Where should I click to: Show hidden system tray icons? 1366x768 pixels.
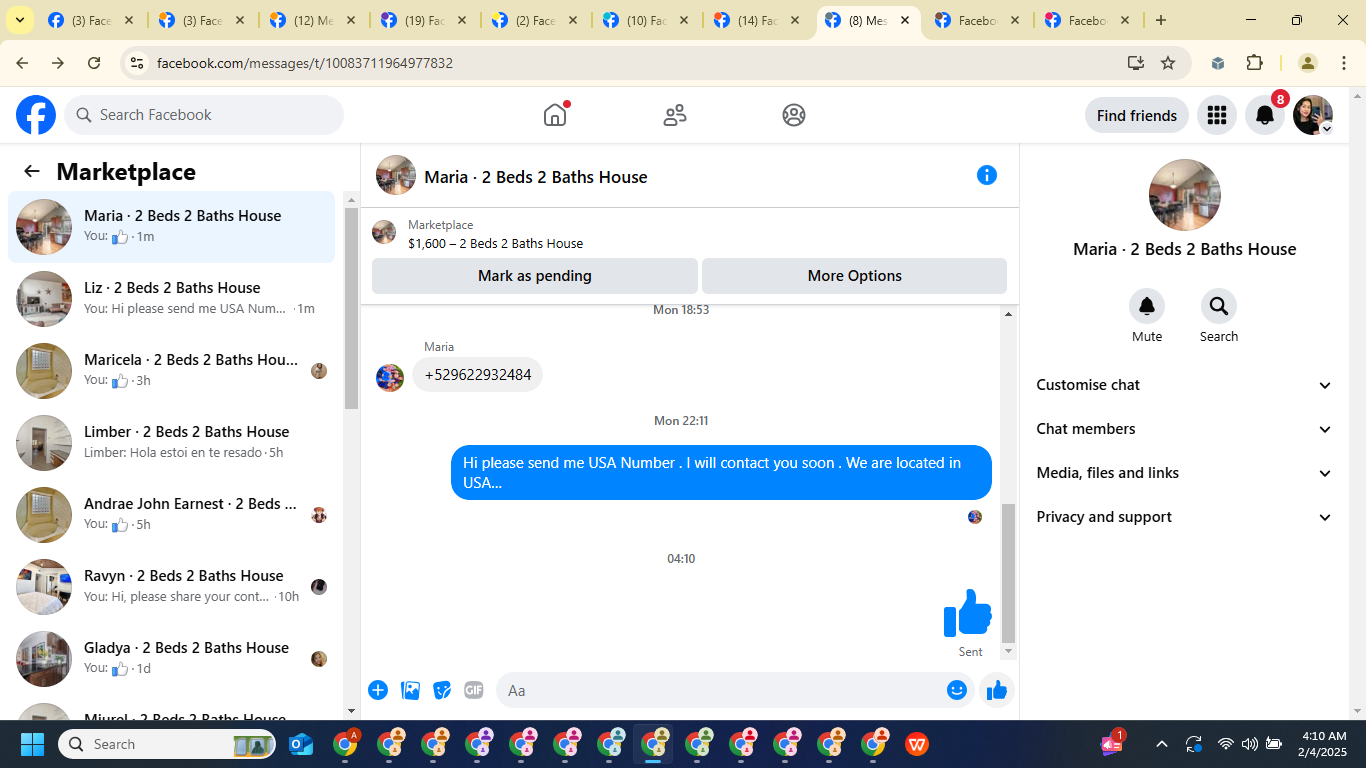click(x=1161, y=744)
